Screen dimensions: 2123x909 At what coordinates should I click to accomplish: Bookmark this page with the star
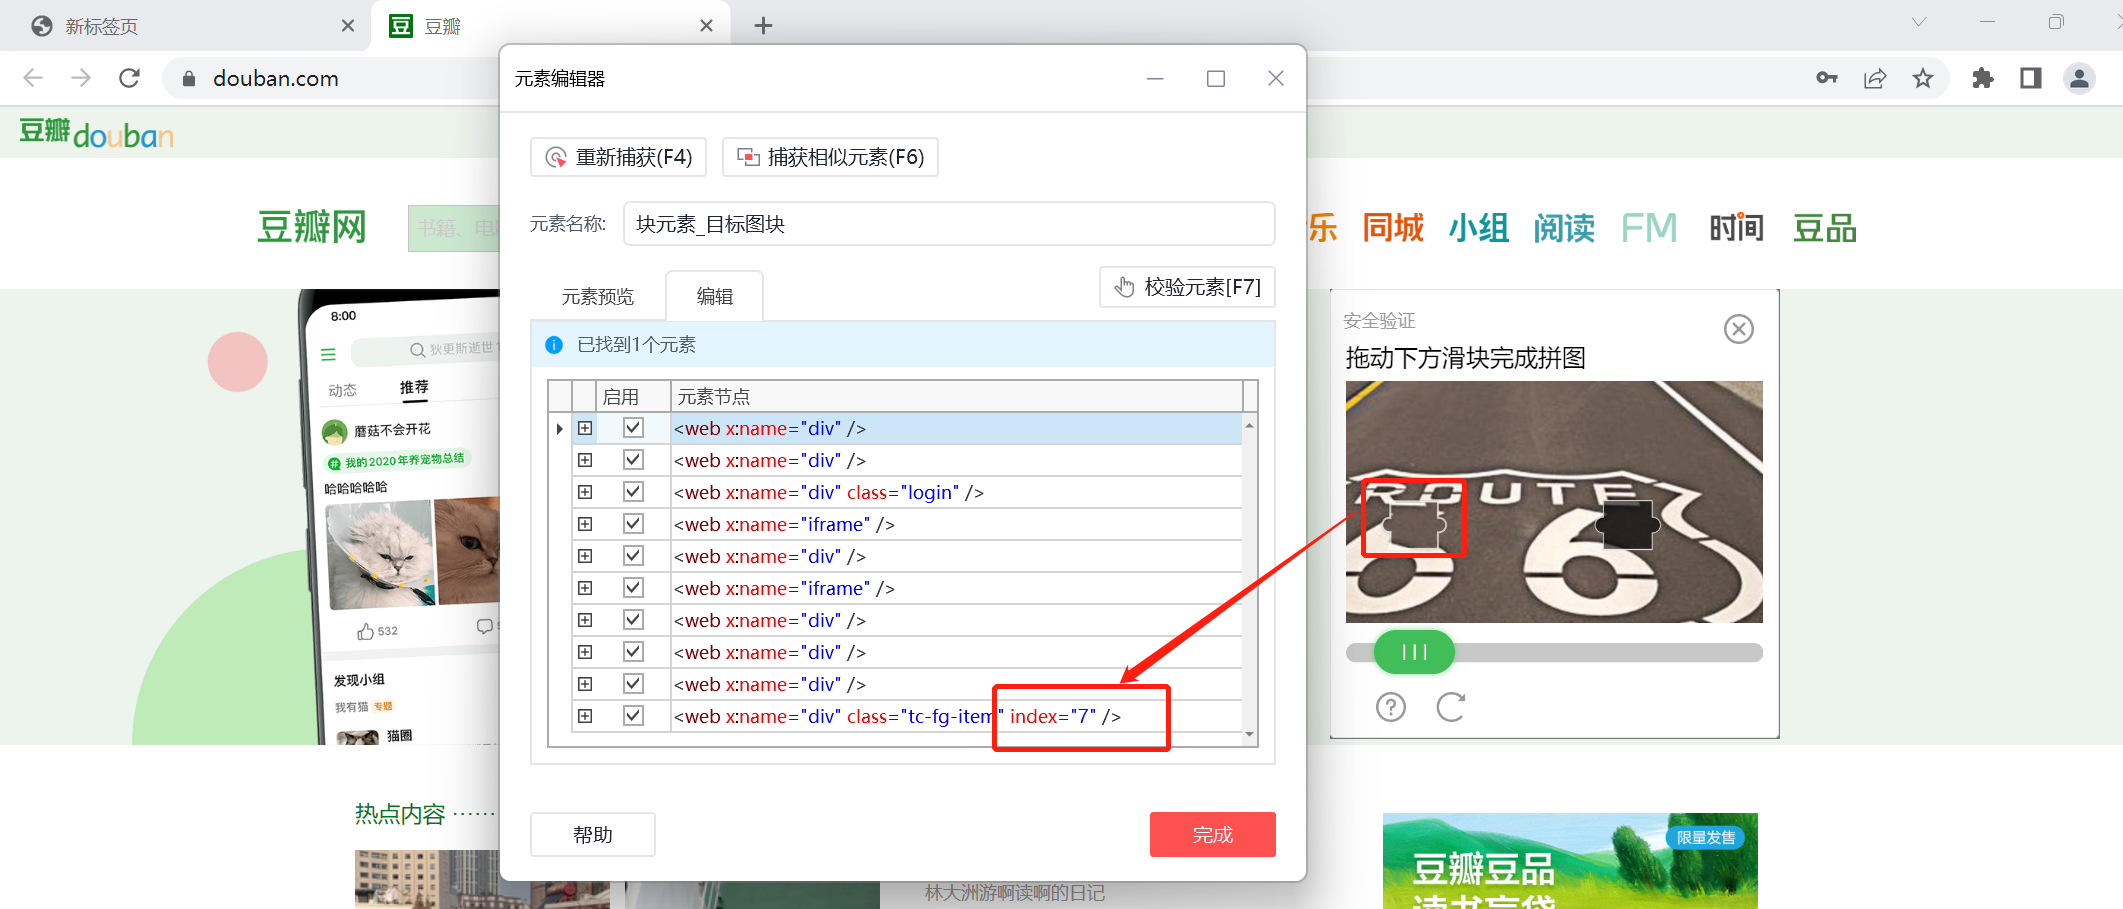(x=1923, y=78)
